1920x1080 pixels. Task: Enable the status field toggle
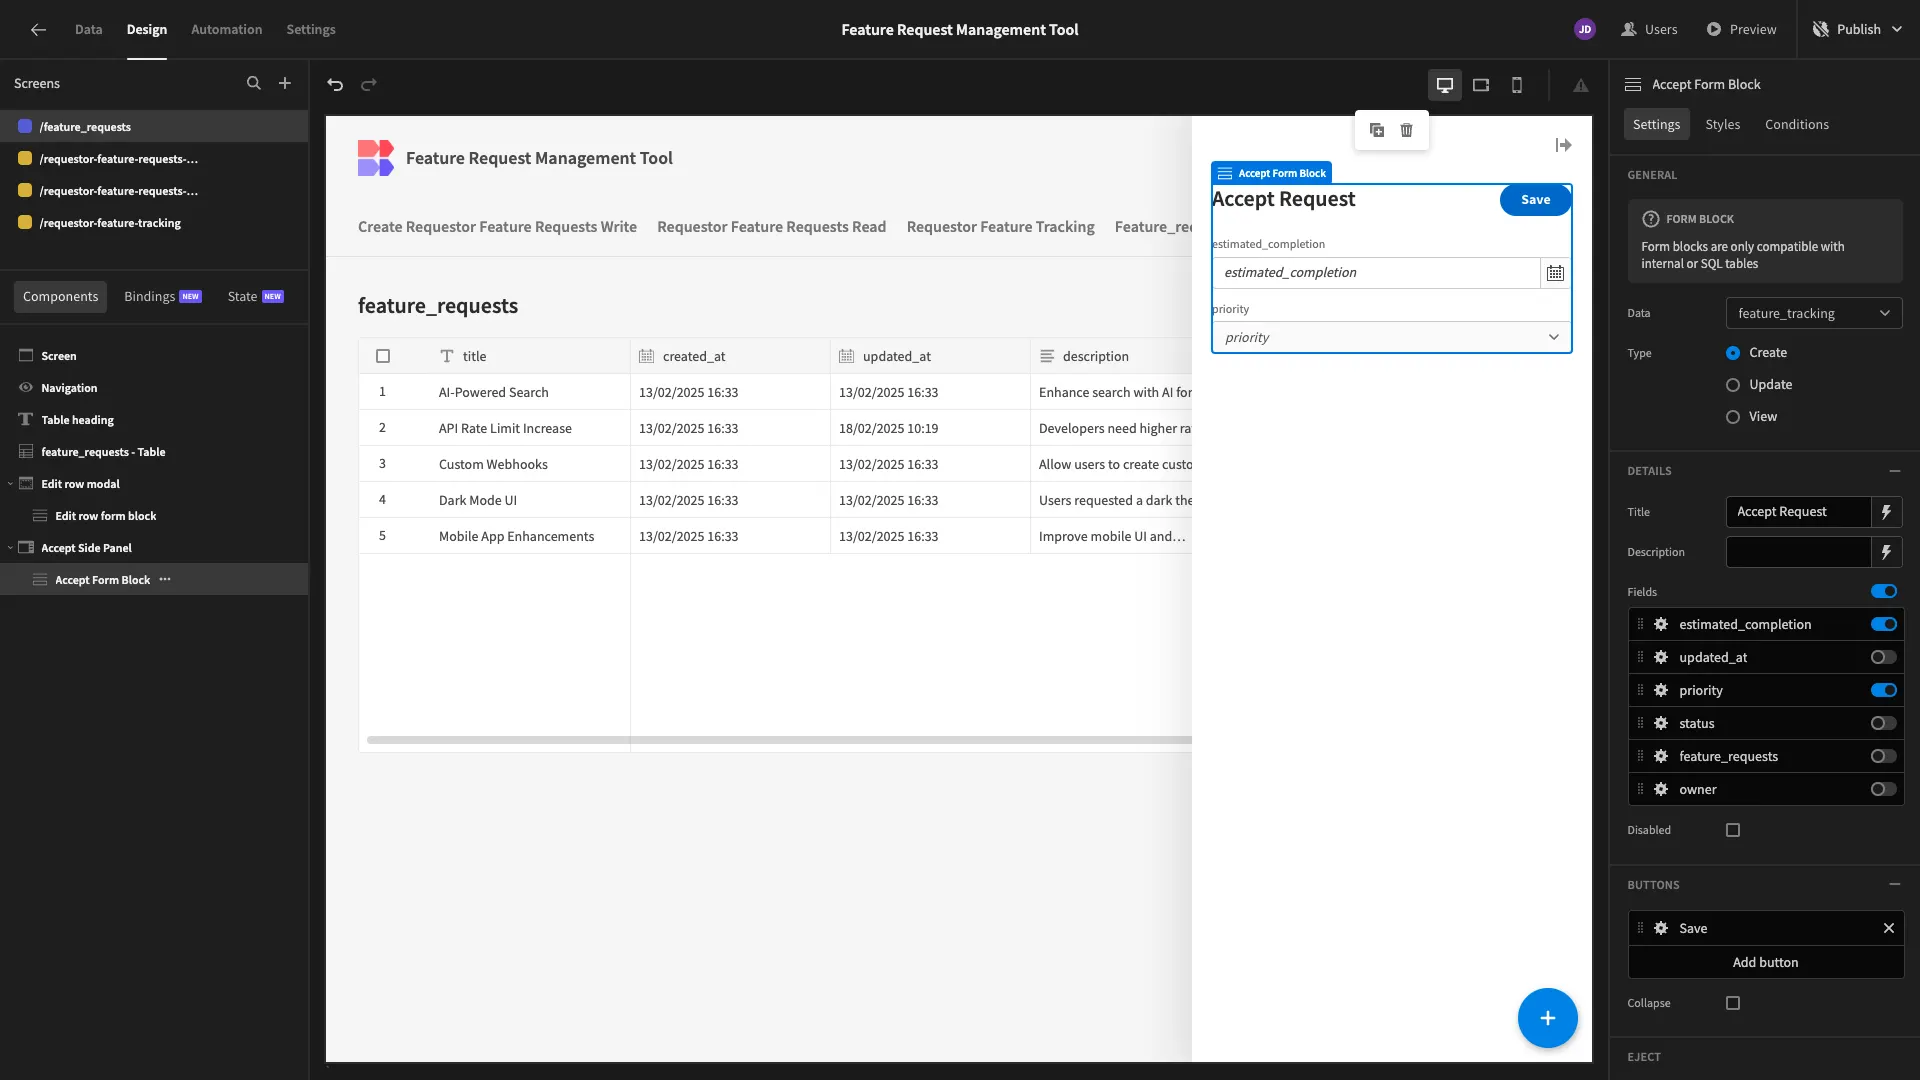(1884, 723)
